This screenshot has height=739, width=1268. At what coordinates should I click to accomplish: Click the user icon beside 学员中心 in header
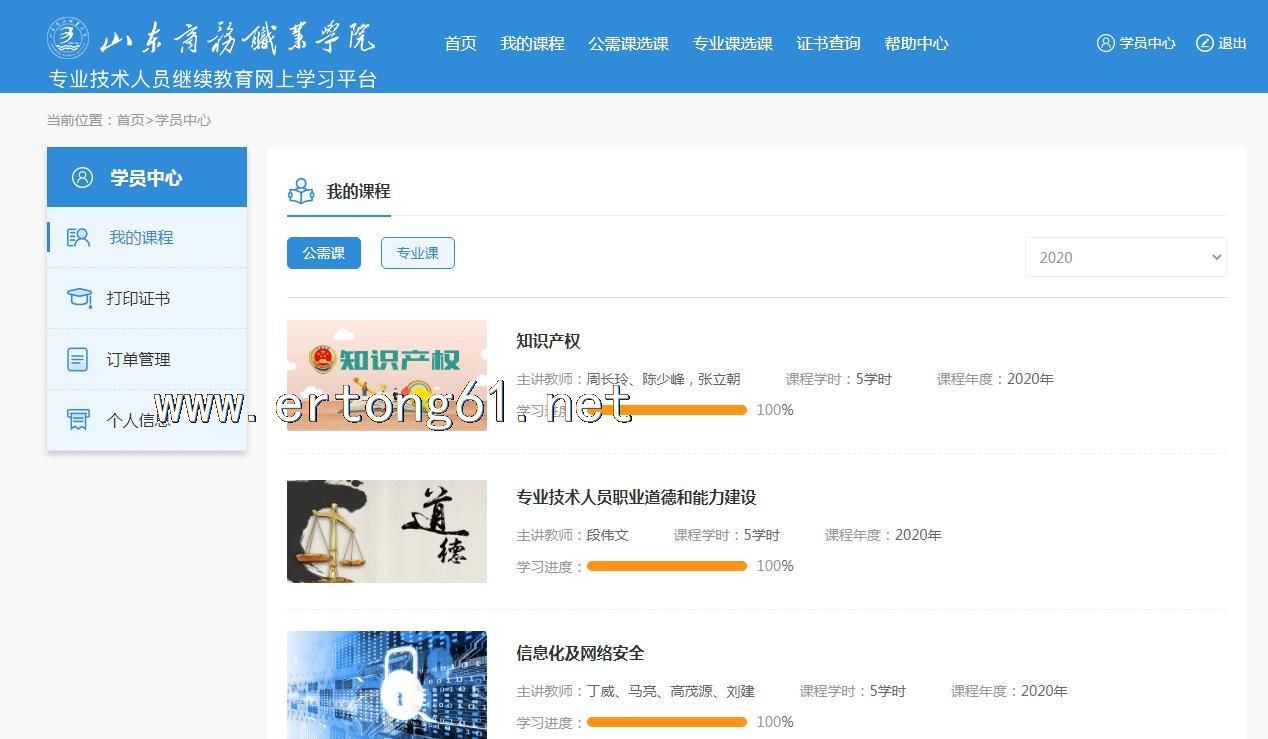[x=1105, y=43]
